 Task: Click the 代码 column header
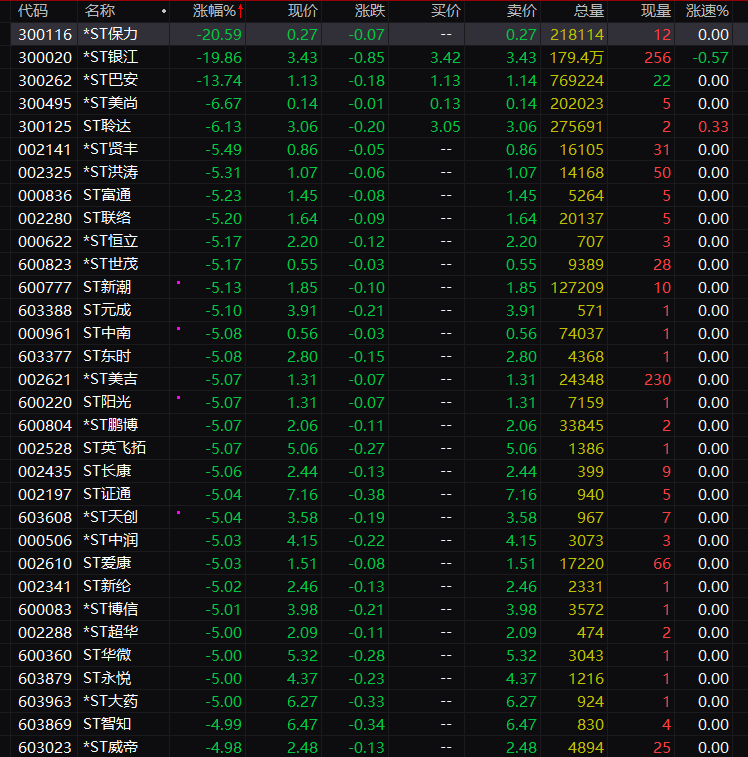(x=33, y=11)
